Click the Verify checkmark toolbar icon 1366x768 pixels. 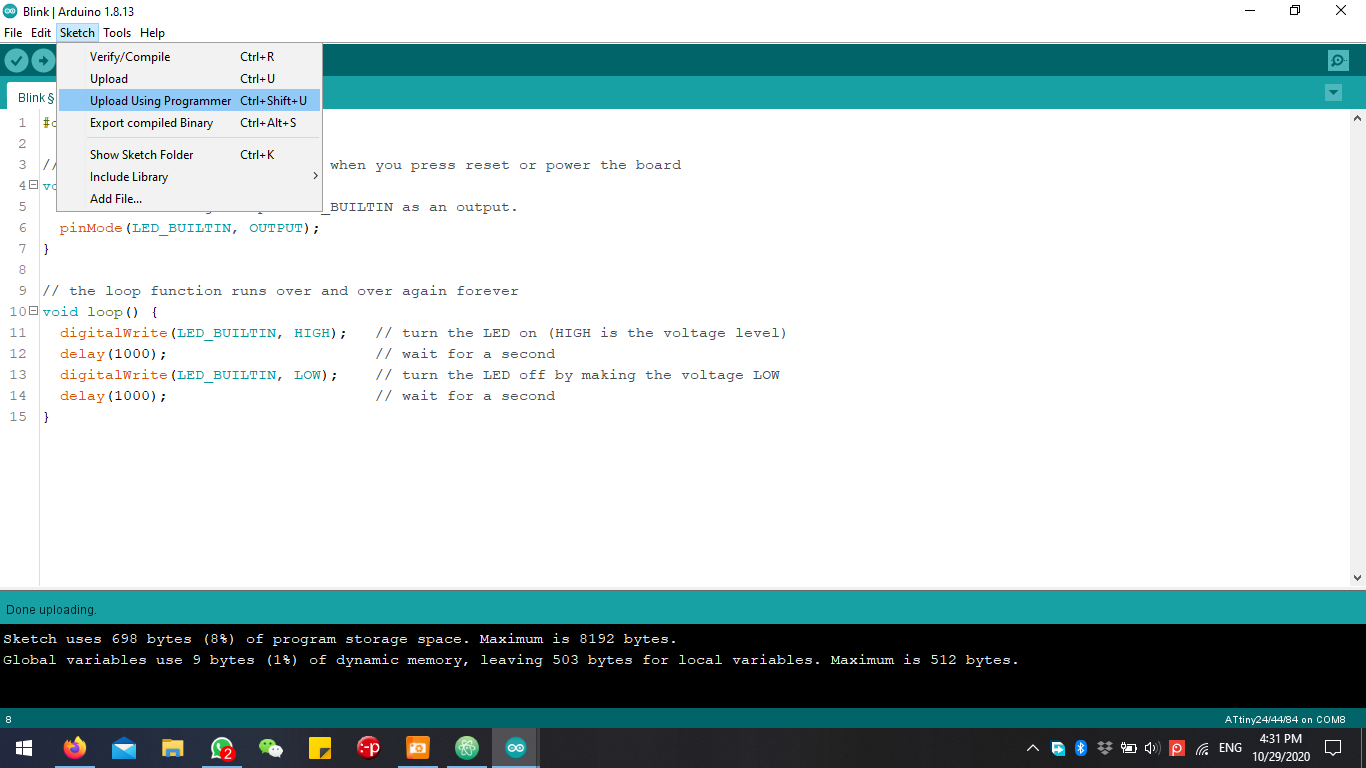click(x=16, y=61)
